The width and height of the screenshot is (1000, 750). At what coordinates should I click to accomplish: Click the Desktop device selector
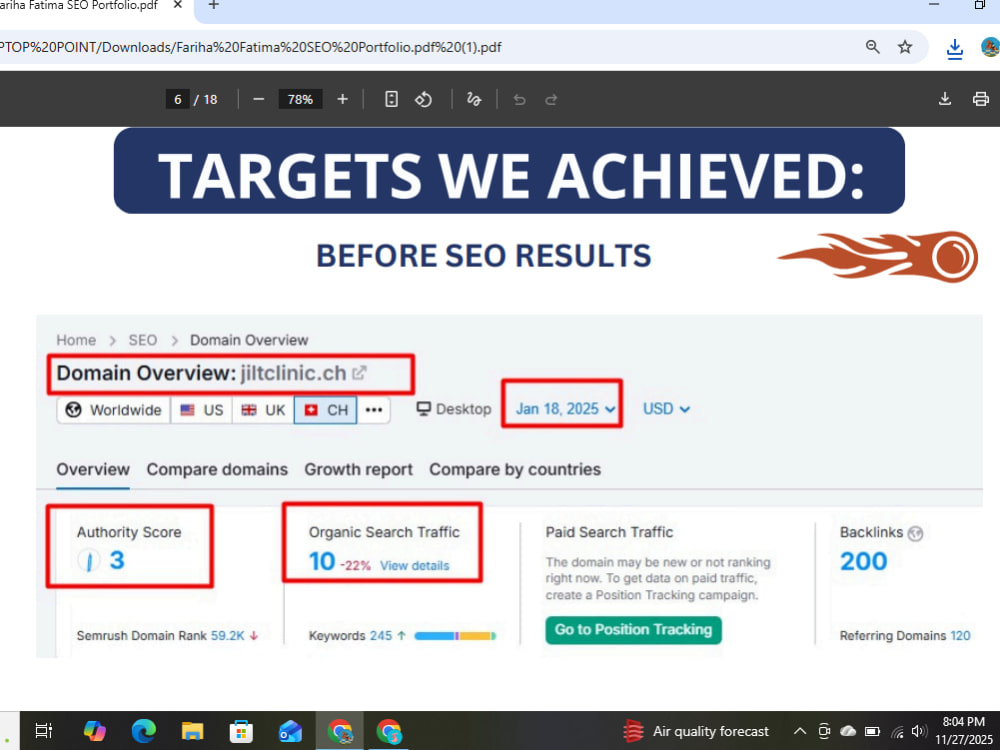click(x=454, y=409)
